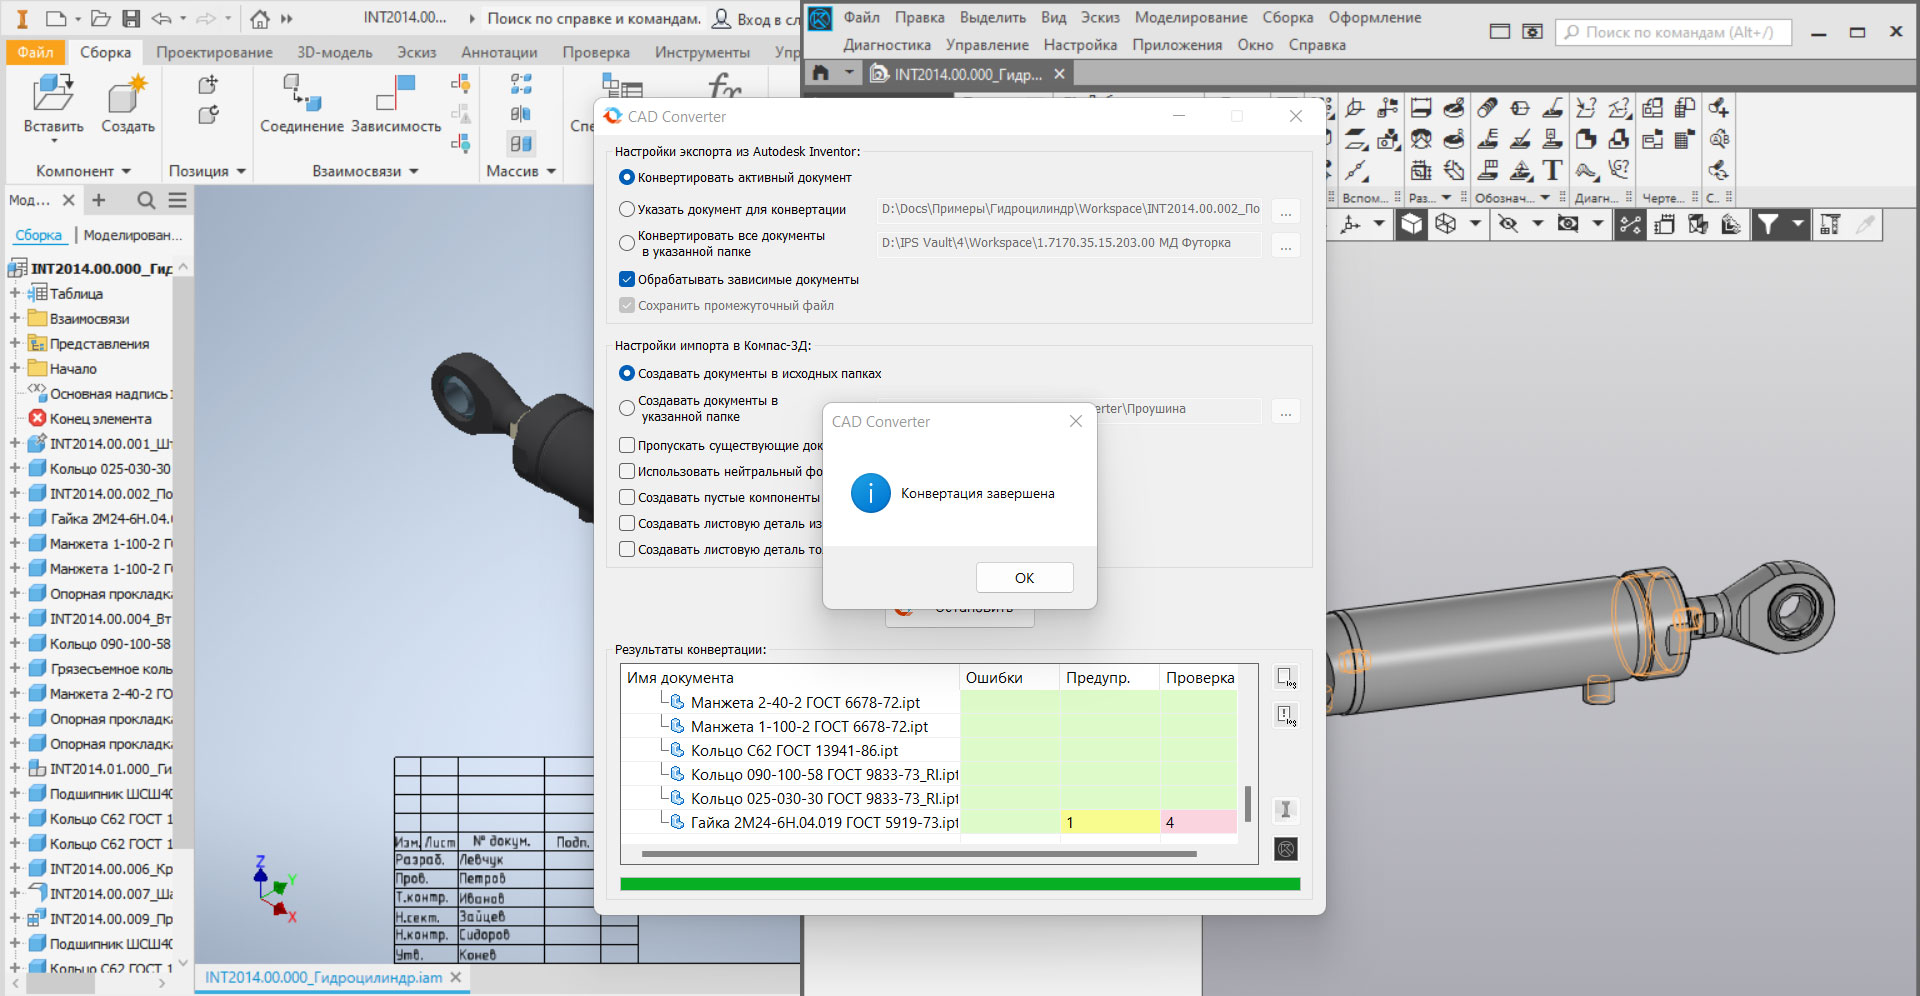Screen dimensions: 1920x996
Task: Uncheck 'Обрабатывать зависимые документы' checkbox
Action: (627, 280)
